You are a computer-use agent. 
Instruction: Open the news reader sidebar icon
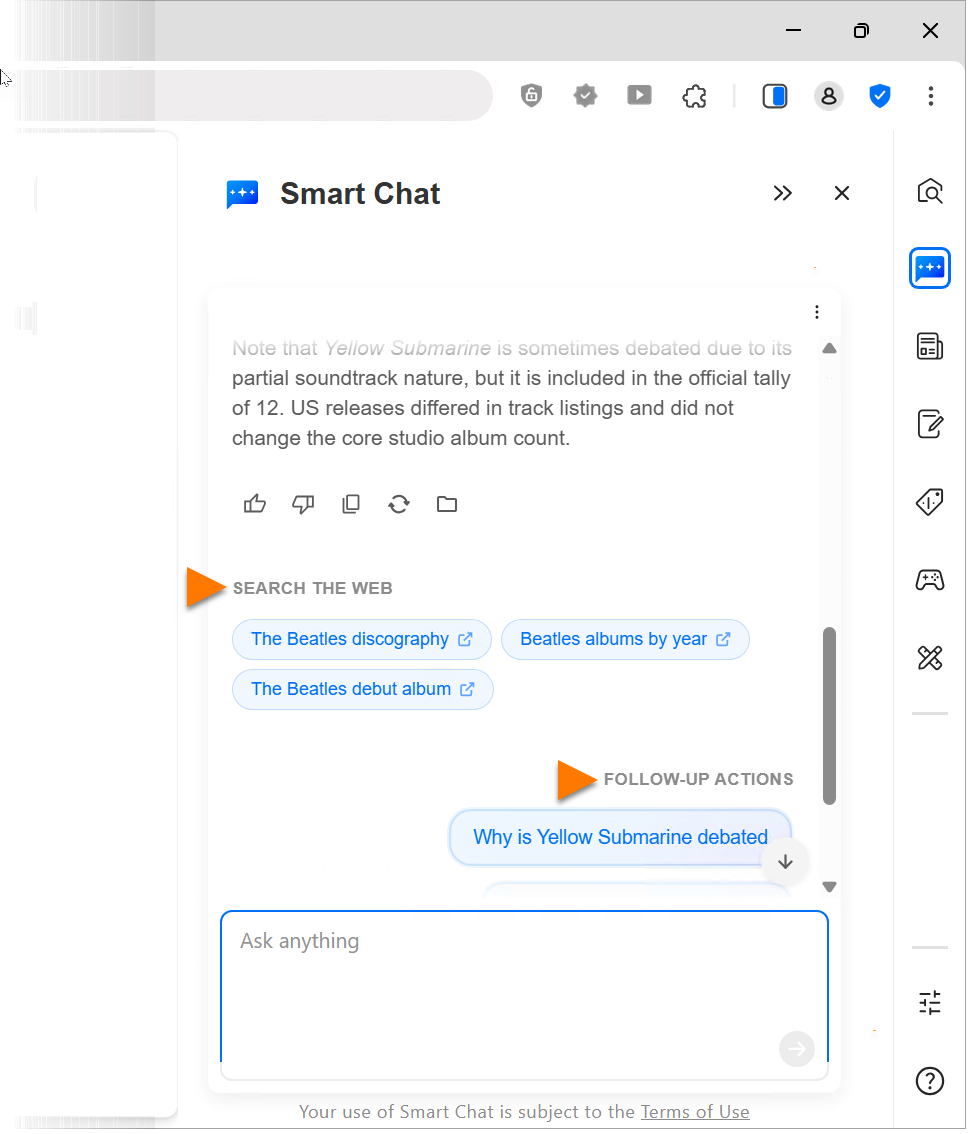pyautogui.click(x=930, y=346)
